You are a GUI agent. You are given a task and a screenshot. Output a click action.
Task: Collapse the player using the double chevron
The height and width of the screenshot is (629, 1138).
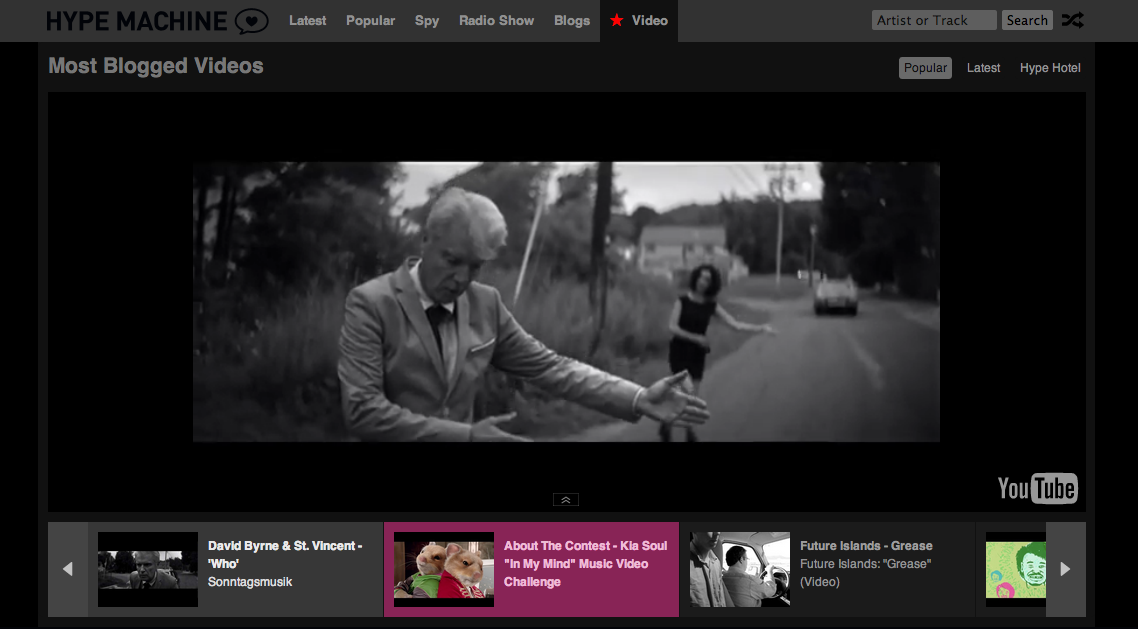pos(566,500)
